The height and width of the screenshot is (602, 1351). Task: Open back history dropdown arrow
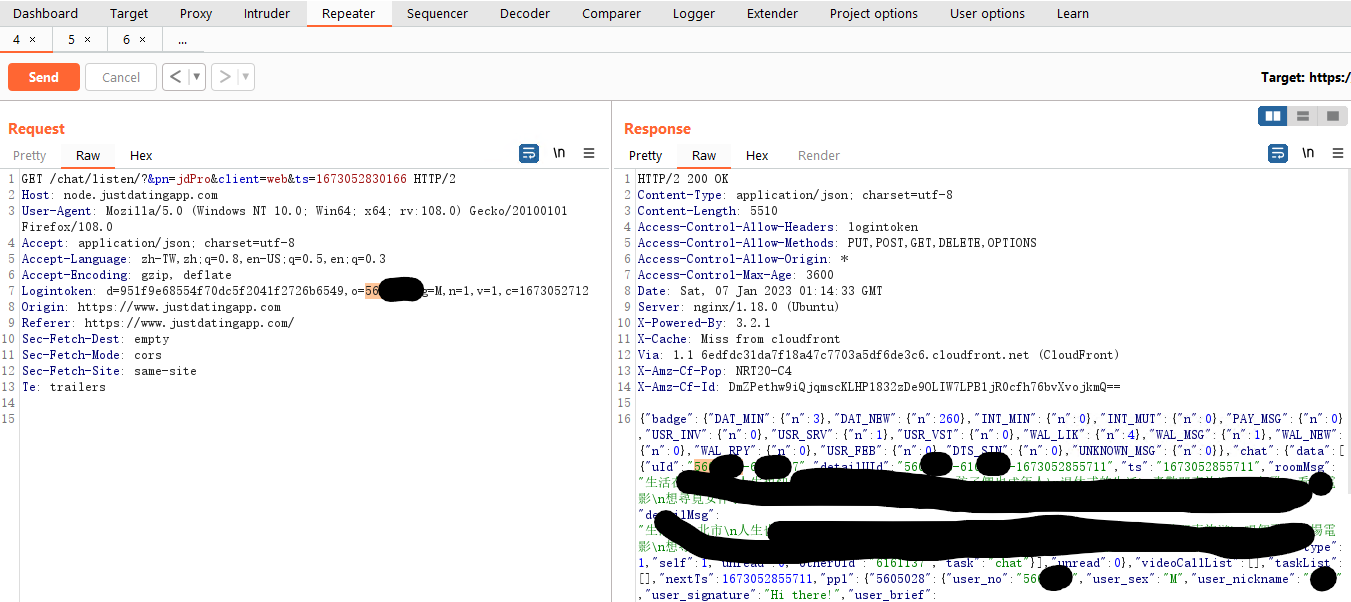[197, 77]
